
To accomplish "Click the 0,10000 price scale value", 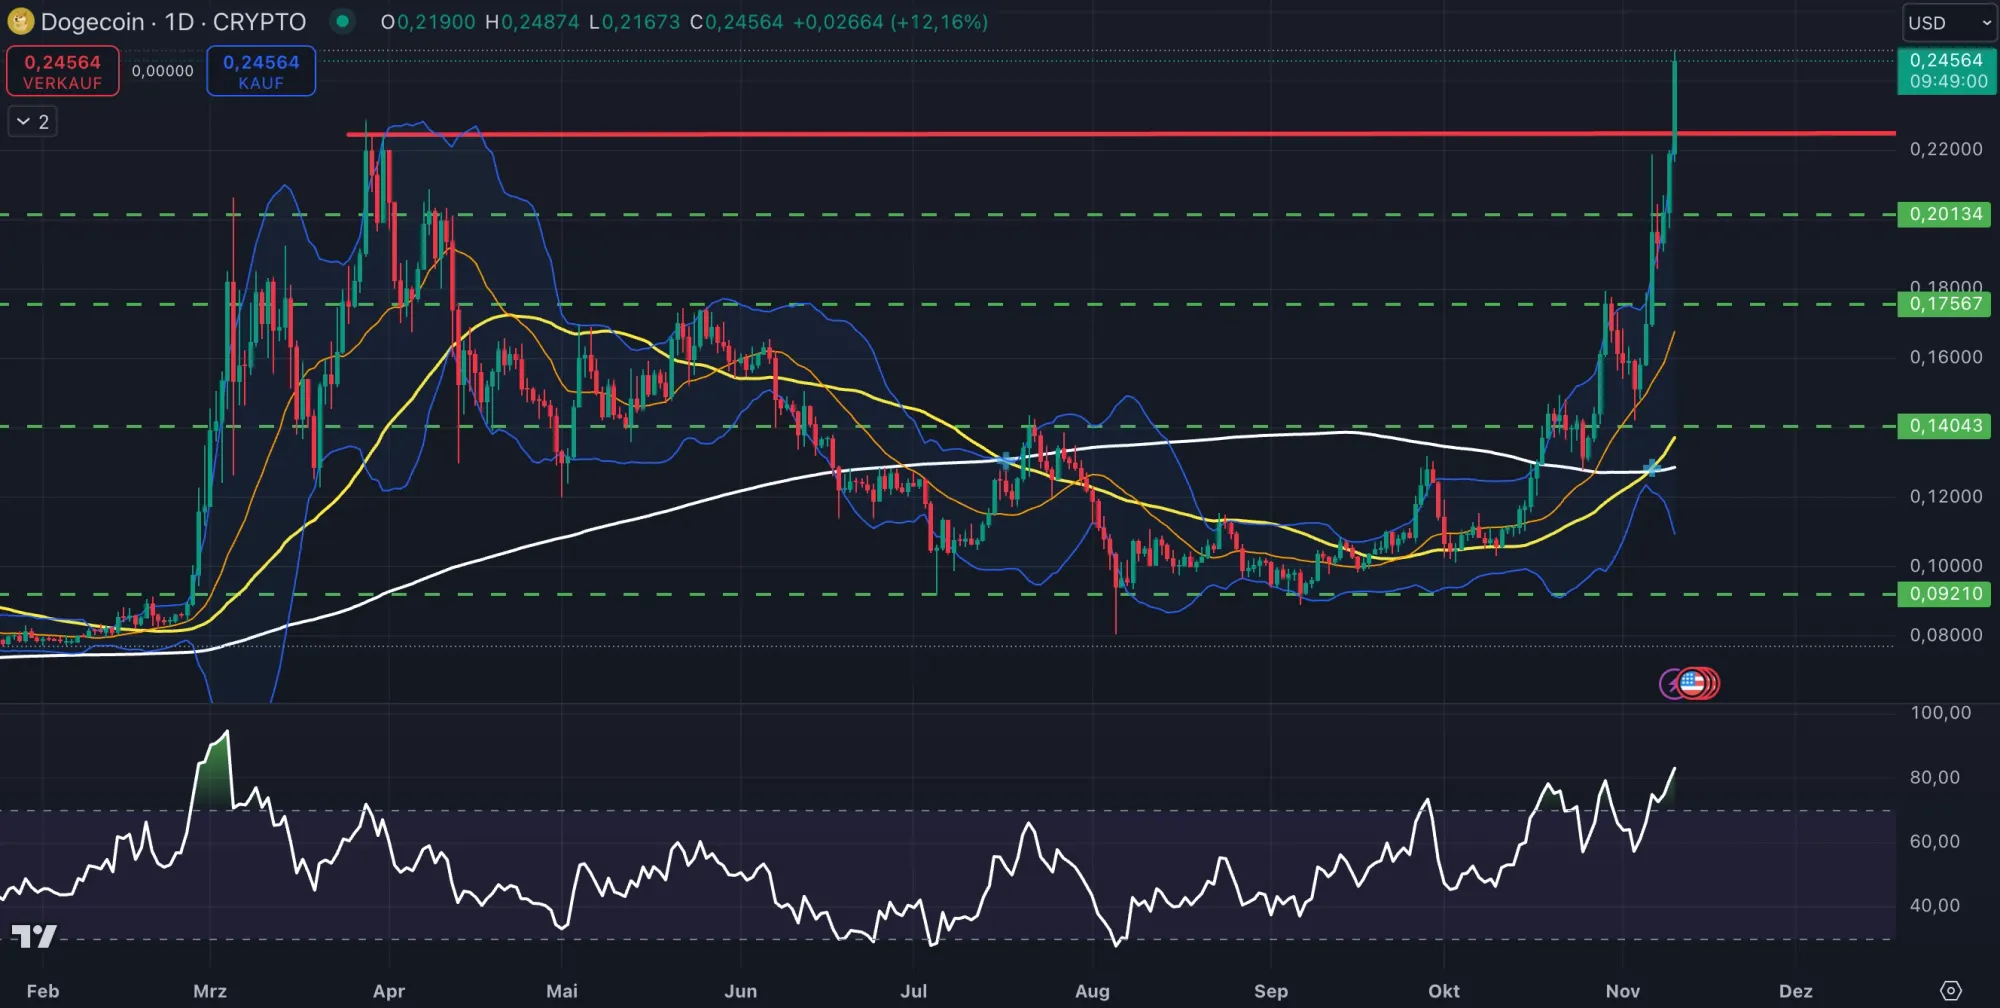I will pos(1945,566).
